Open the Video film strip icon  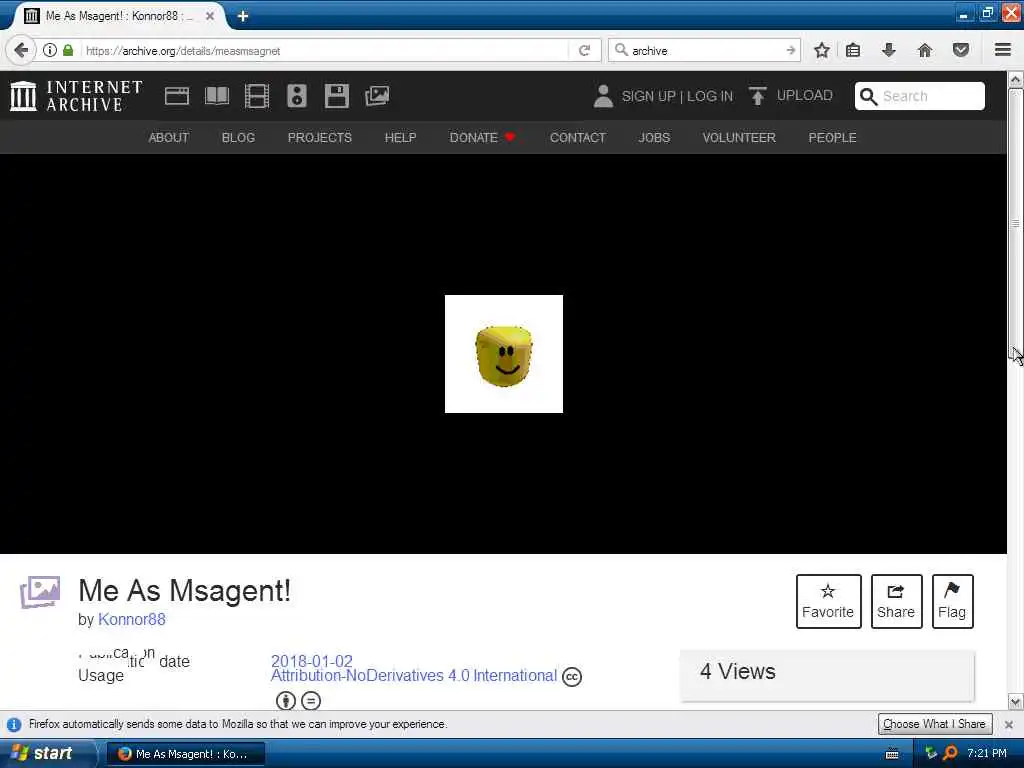coord(257,96)
